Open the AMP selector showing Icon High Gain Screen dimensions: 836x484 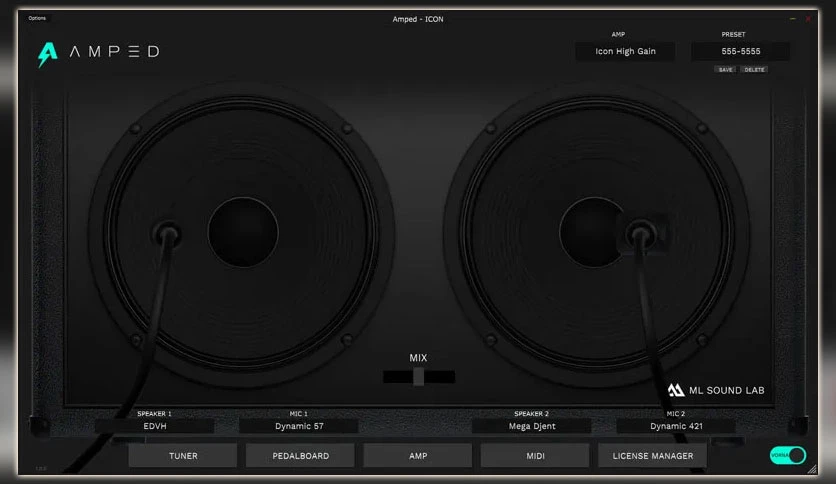click(625, 51)
